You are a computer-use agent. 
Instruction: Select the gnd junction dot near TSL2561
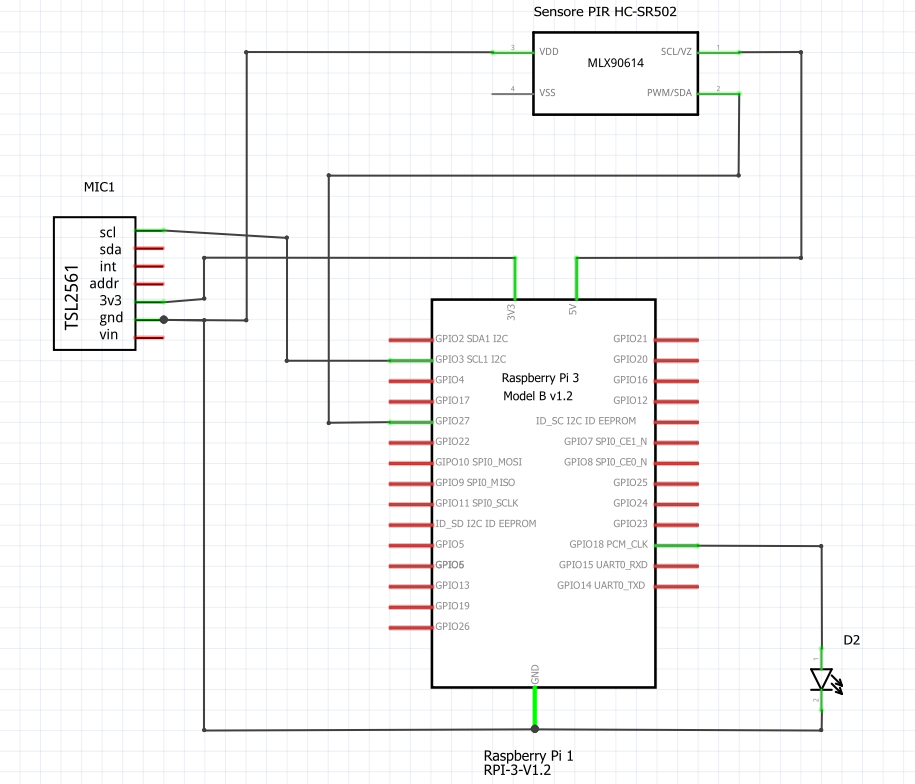[x=163, y=317]
